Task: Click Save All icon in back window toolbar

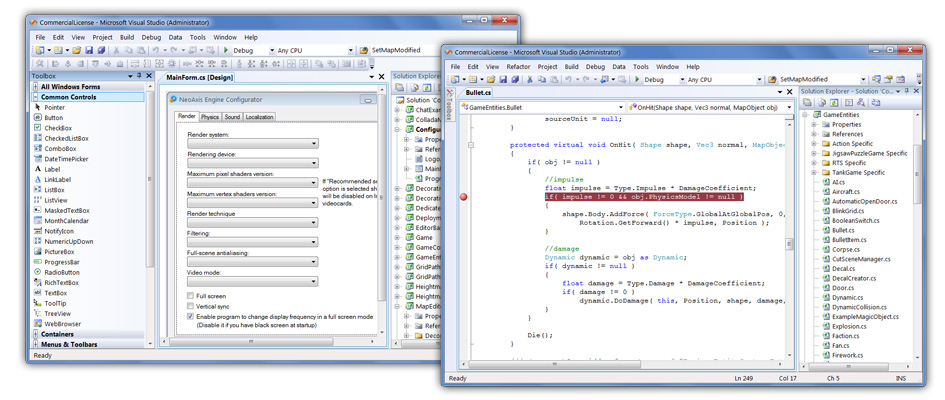Action: click(x=101, y=51)
